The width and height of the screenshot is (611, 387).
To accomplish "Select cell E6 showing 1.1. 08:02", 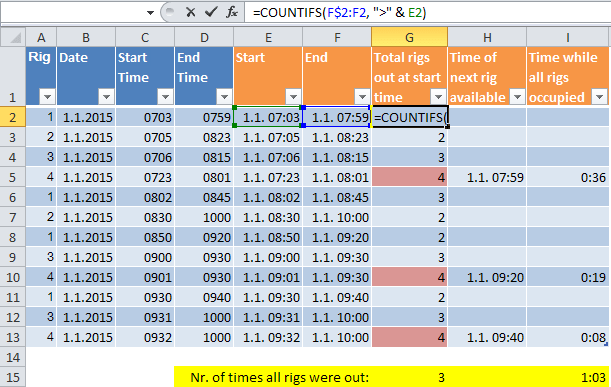I will (x=268, y=197).
